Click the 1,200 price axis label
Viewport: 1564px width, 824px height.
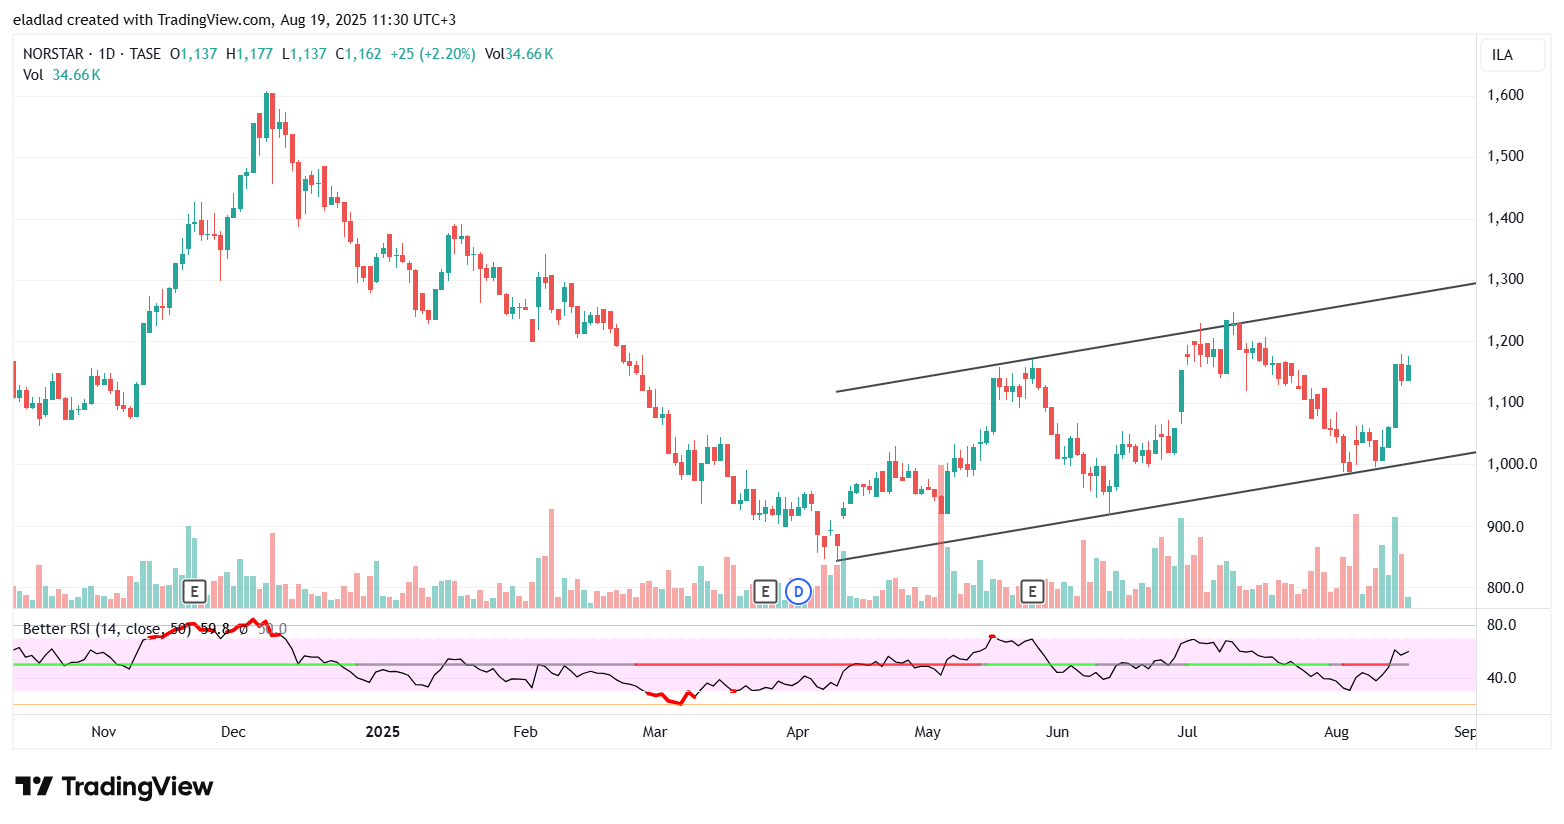[1505, 341]
